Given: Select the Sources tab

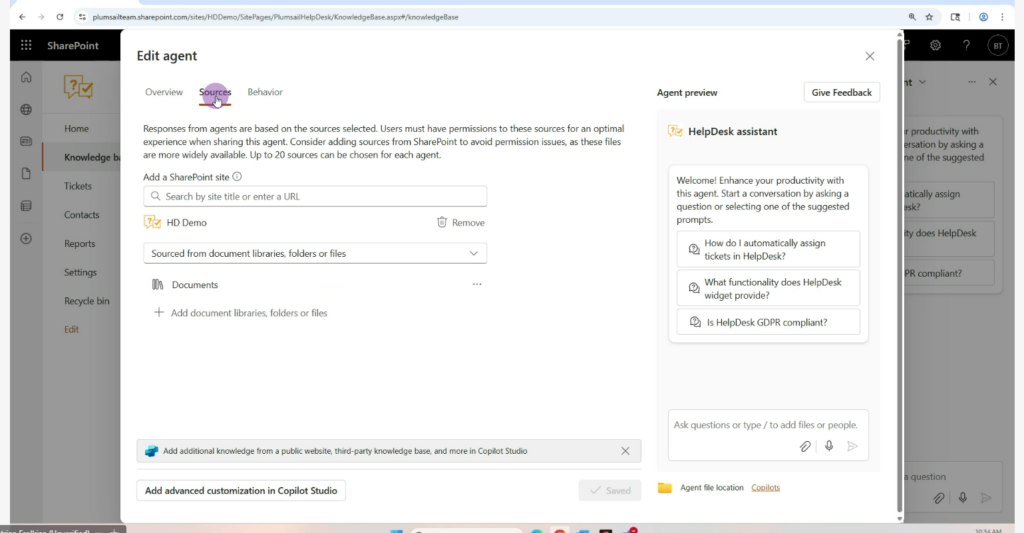Looking at the screenshot, I should [x=215, y=92].
